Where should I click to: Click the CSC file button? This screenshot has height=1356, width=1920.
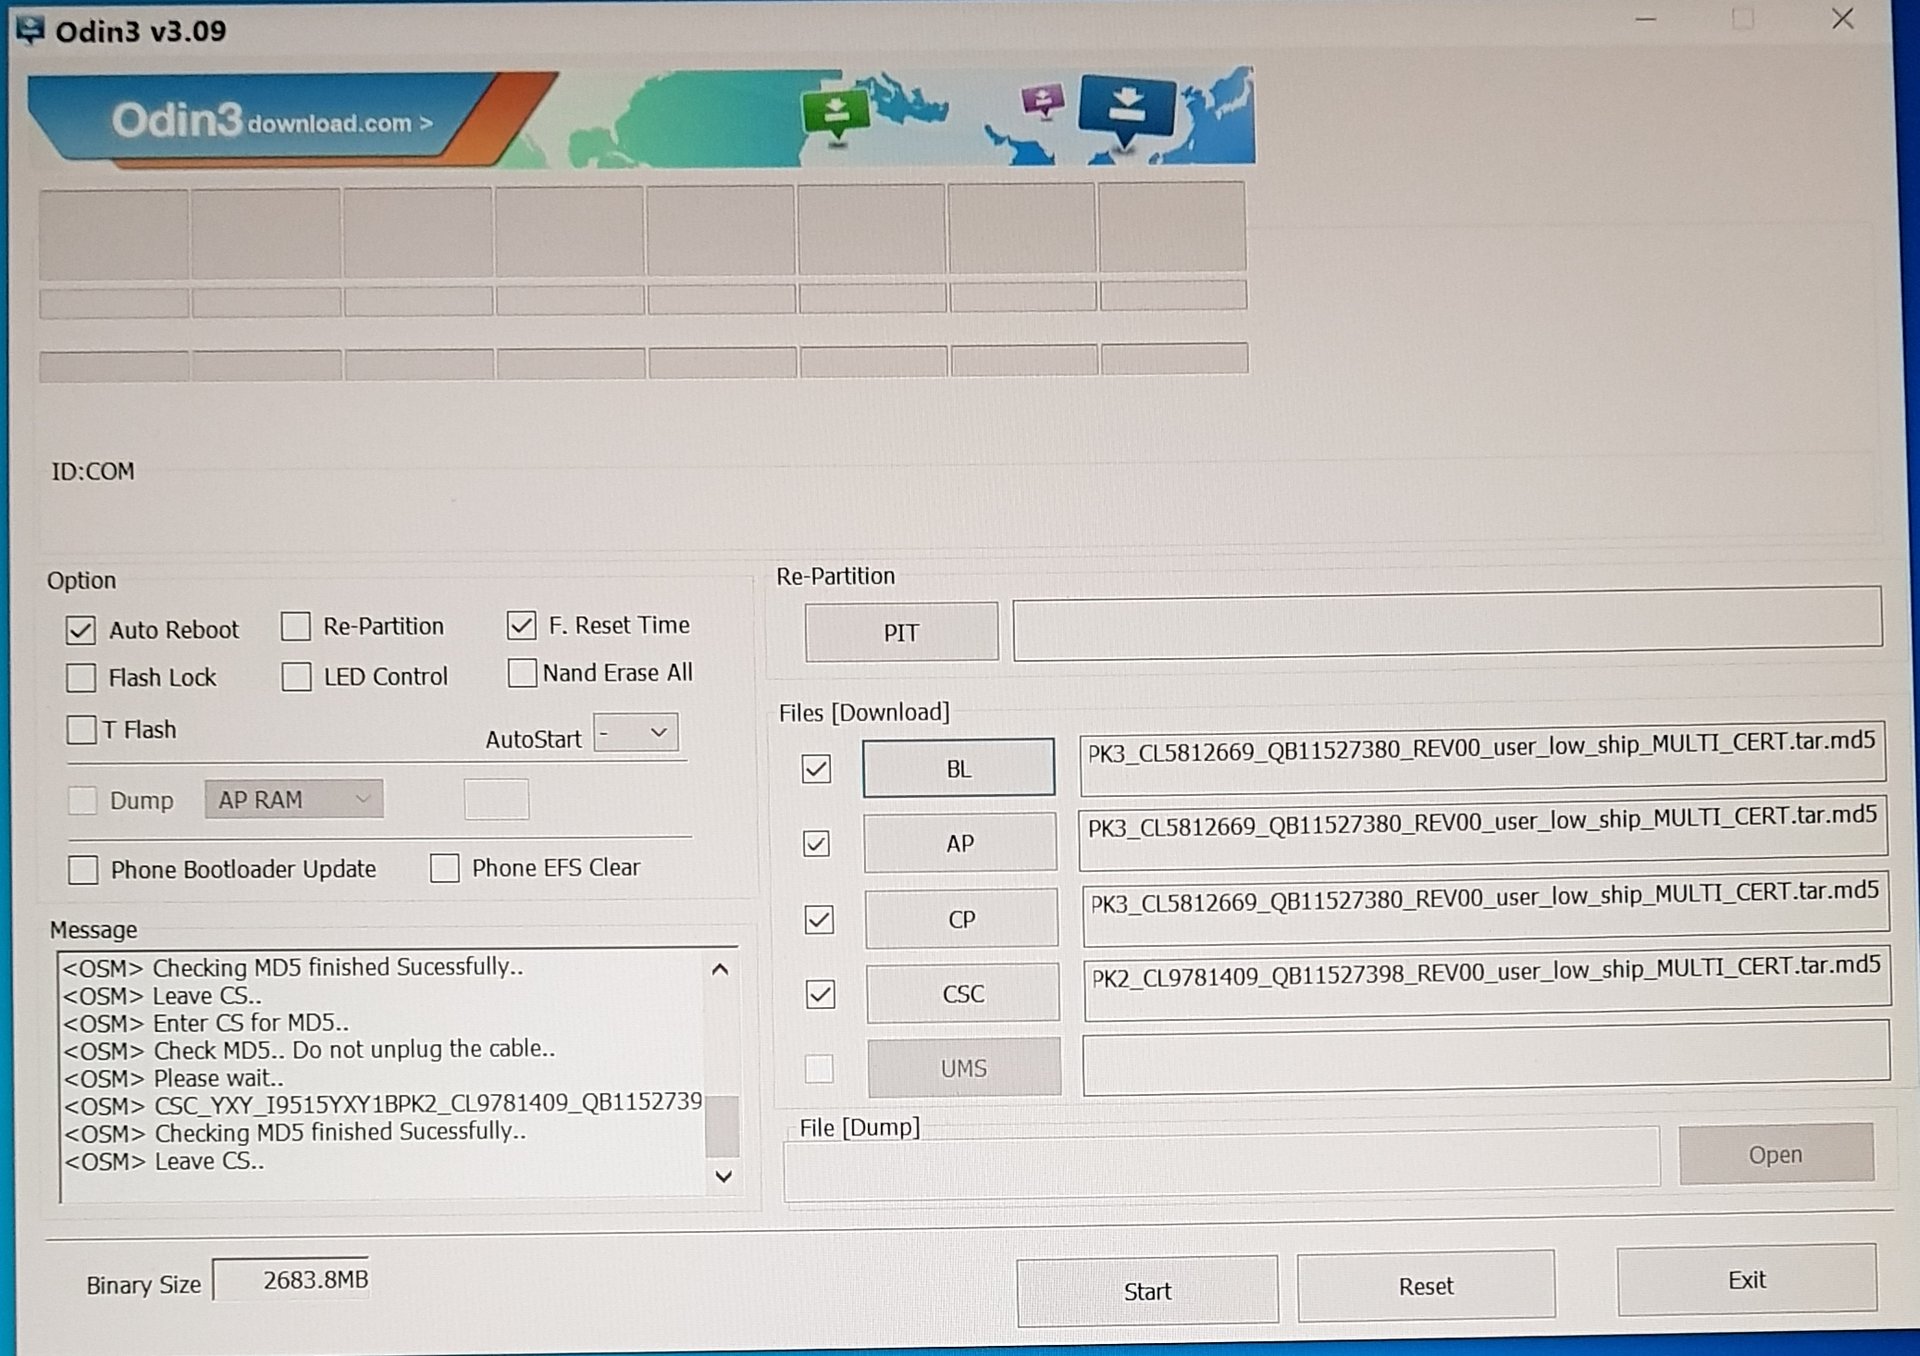pyautogui.click(x=963, y=993)
